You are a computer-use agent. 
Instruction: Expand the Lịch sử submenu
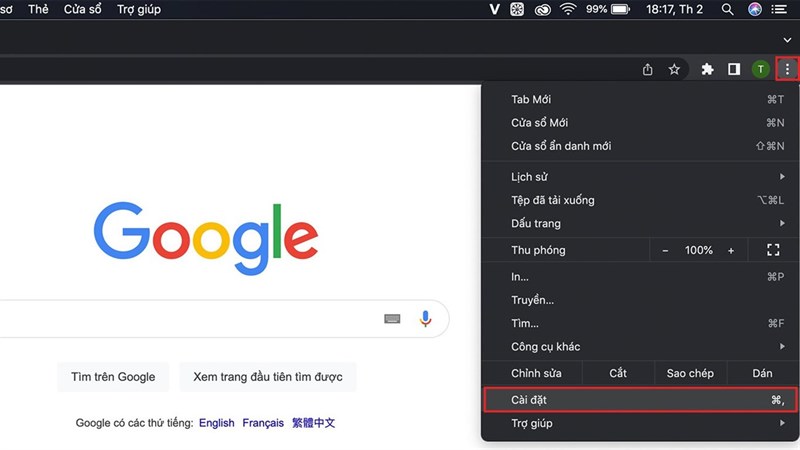pos(640,177)
